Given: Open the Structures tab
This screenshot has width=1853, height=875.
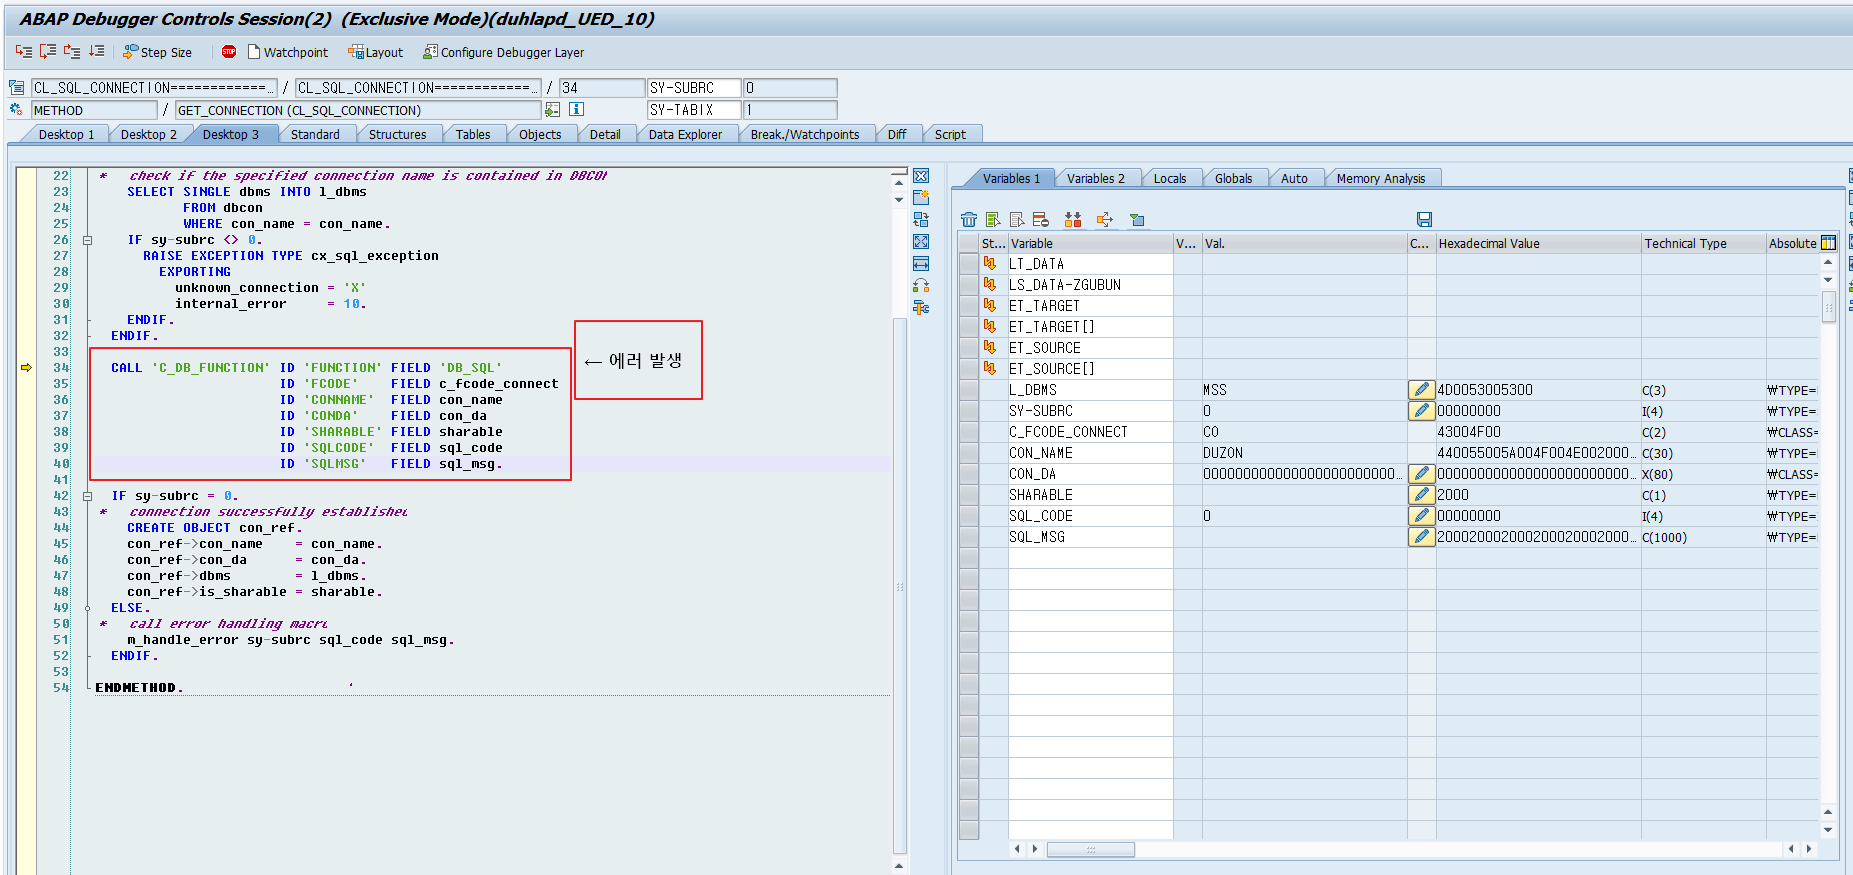Looking at the screenshot, I should click(x=397, y=134).
